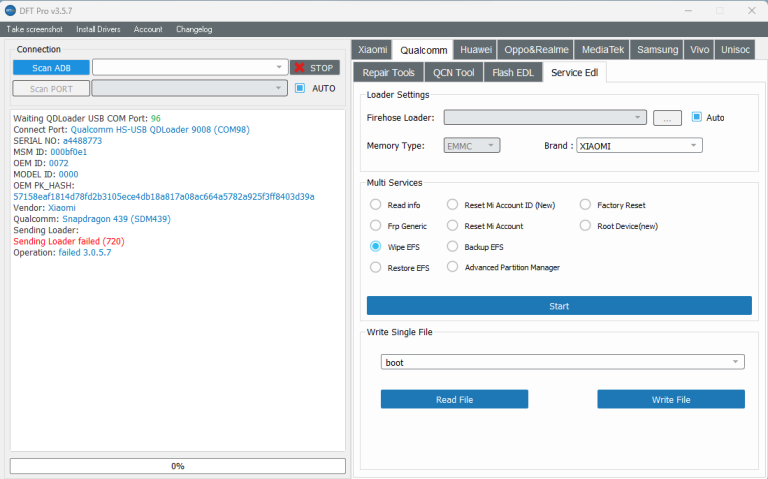This screenshot has height=479, width=768.
Task: Click the MSM ID 000bf0e1 value
Action: click(69, 152)
